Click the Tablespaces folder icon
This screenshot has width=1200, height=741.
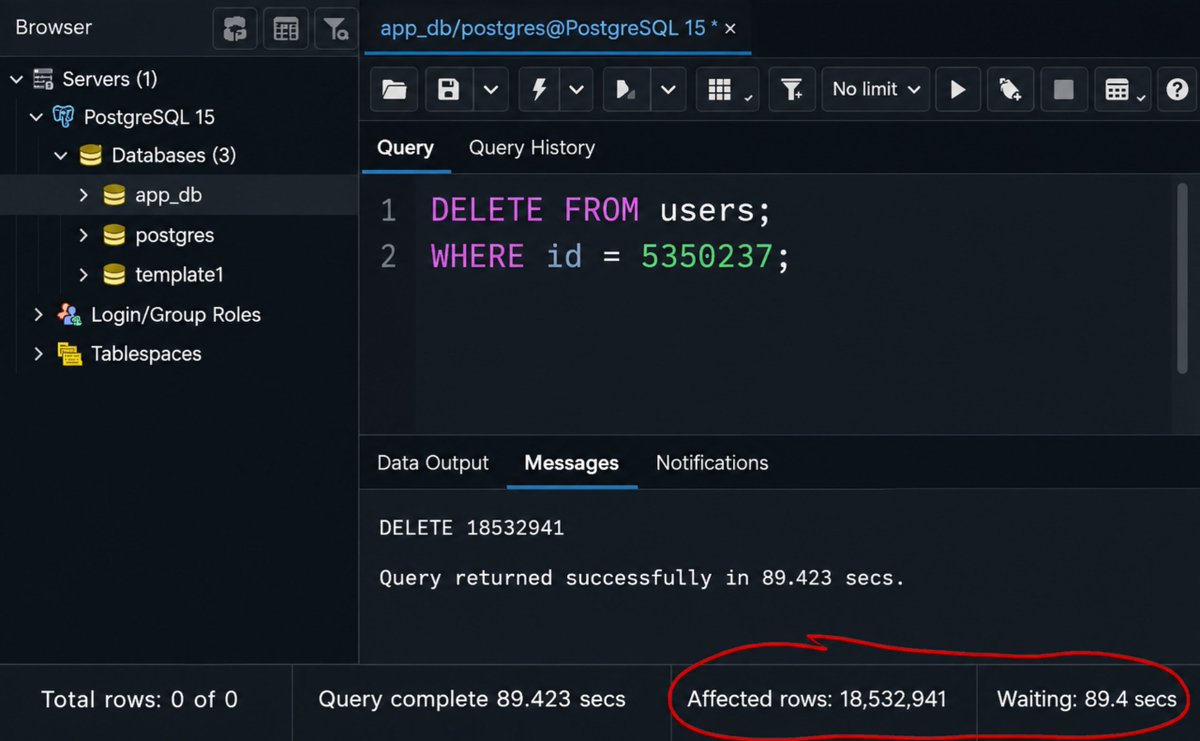69,354
